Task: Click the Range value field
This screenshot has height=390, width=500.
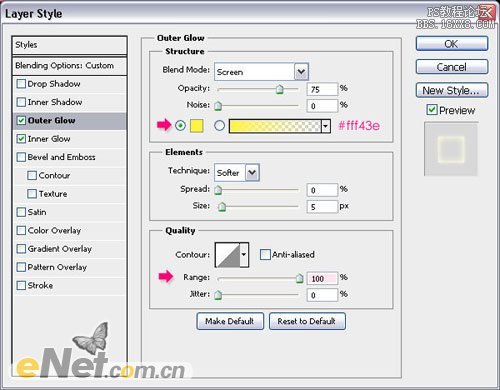Action: [x=322, y=278]
